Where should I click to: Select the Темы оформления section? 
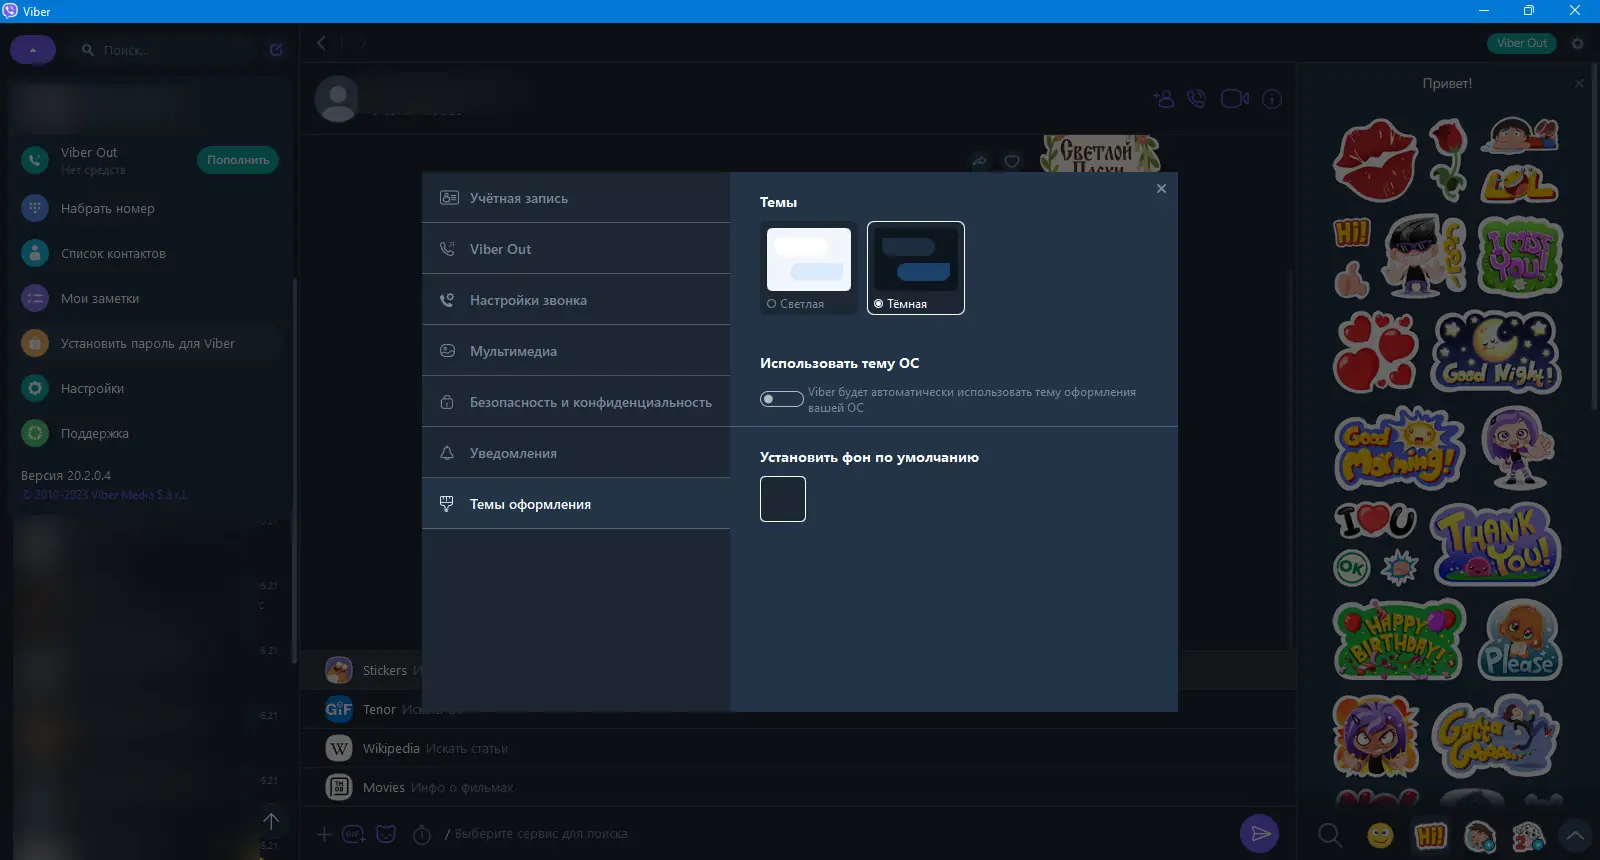576,504
